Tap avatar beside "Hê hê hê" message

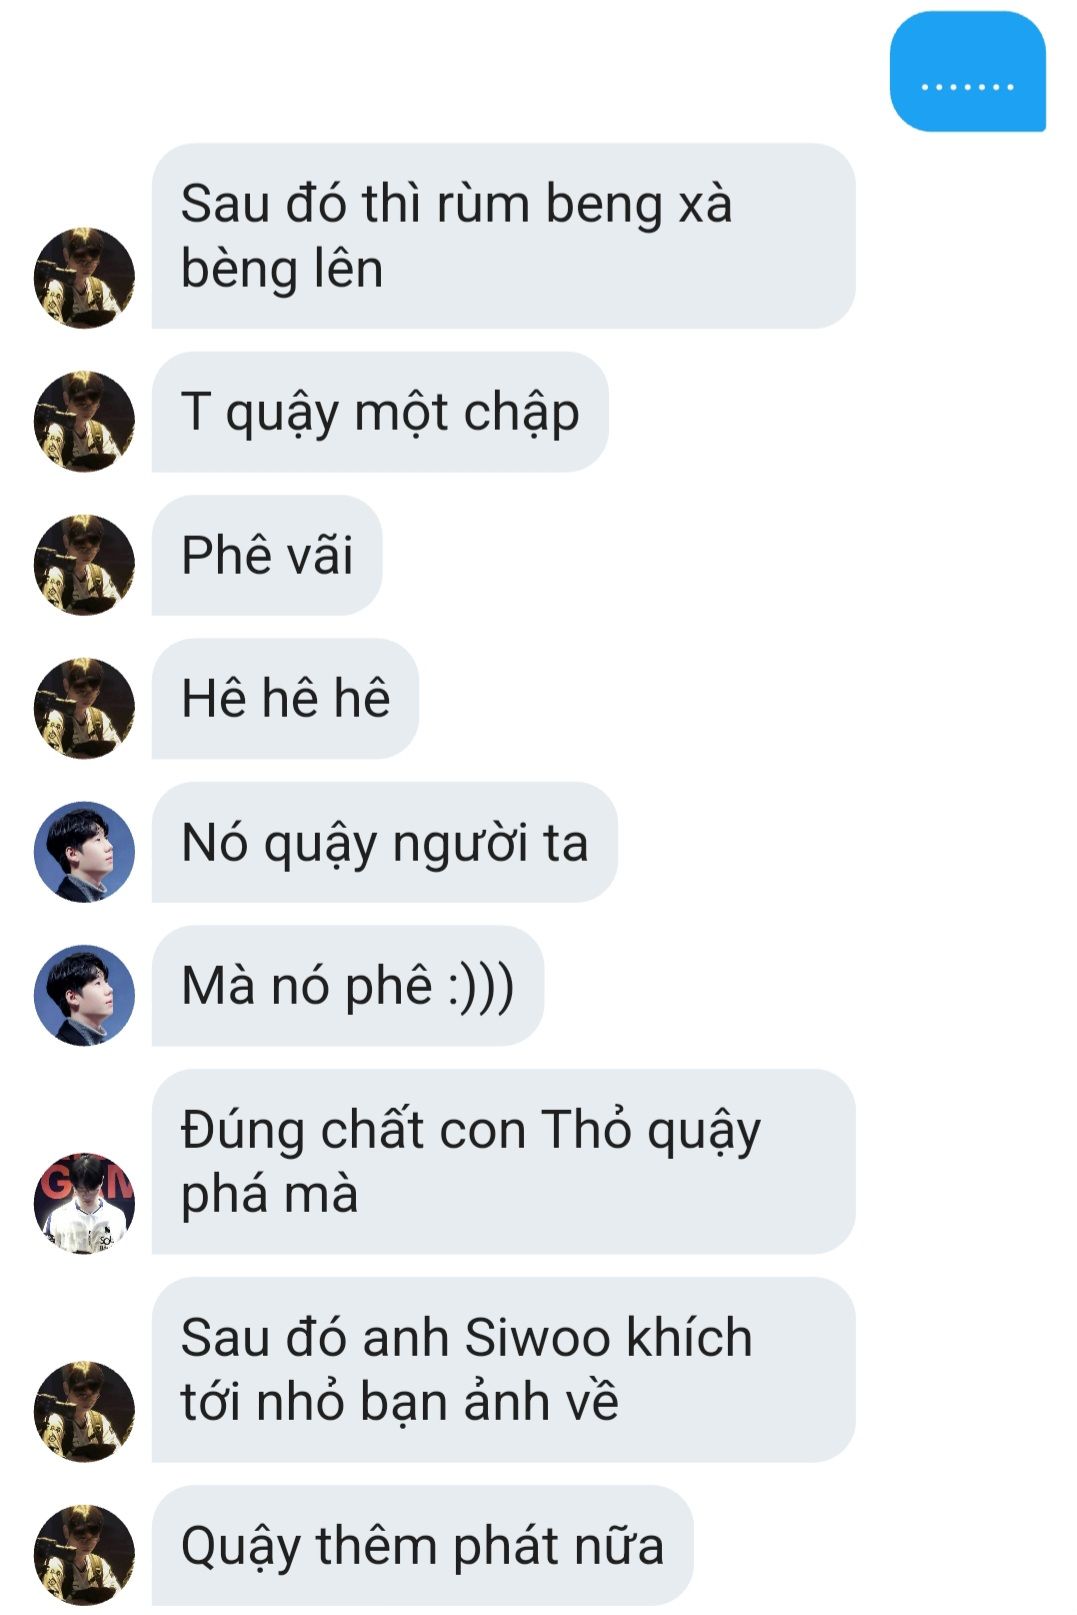[x=84, y=708]
